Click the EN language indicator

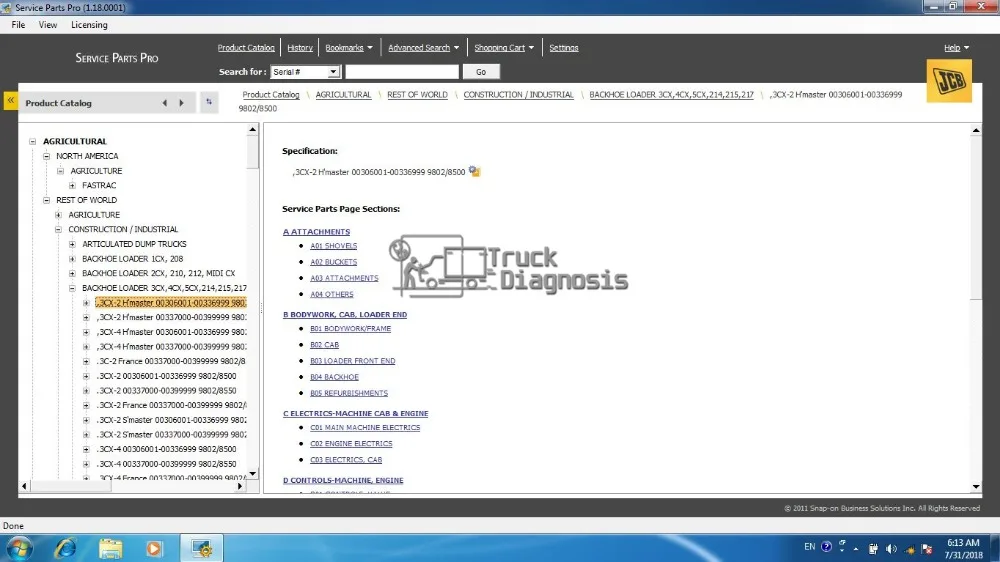pyautogui.click(x=809, y=547)
